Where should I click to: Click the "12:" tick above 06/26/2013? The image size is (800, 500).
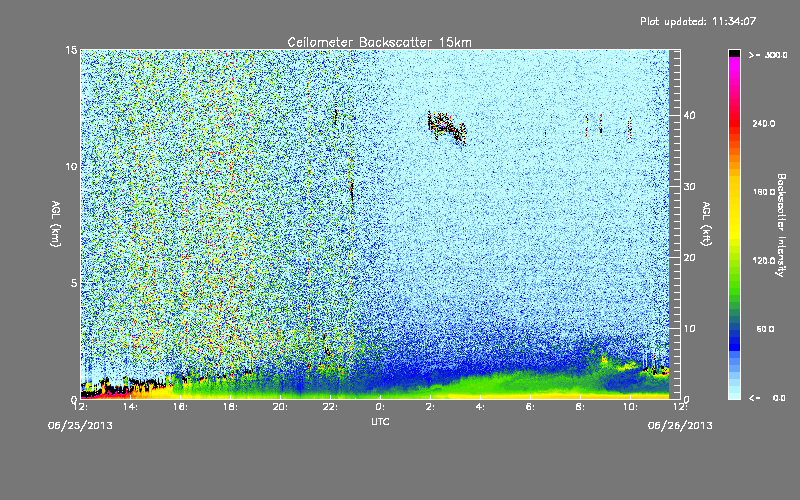coord(680,407)
